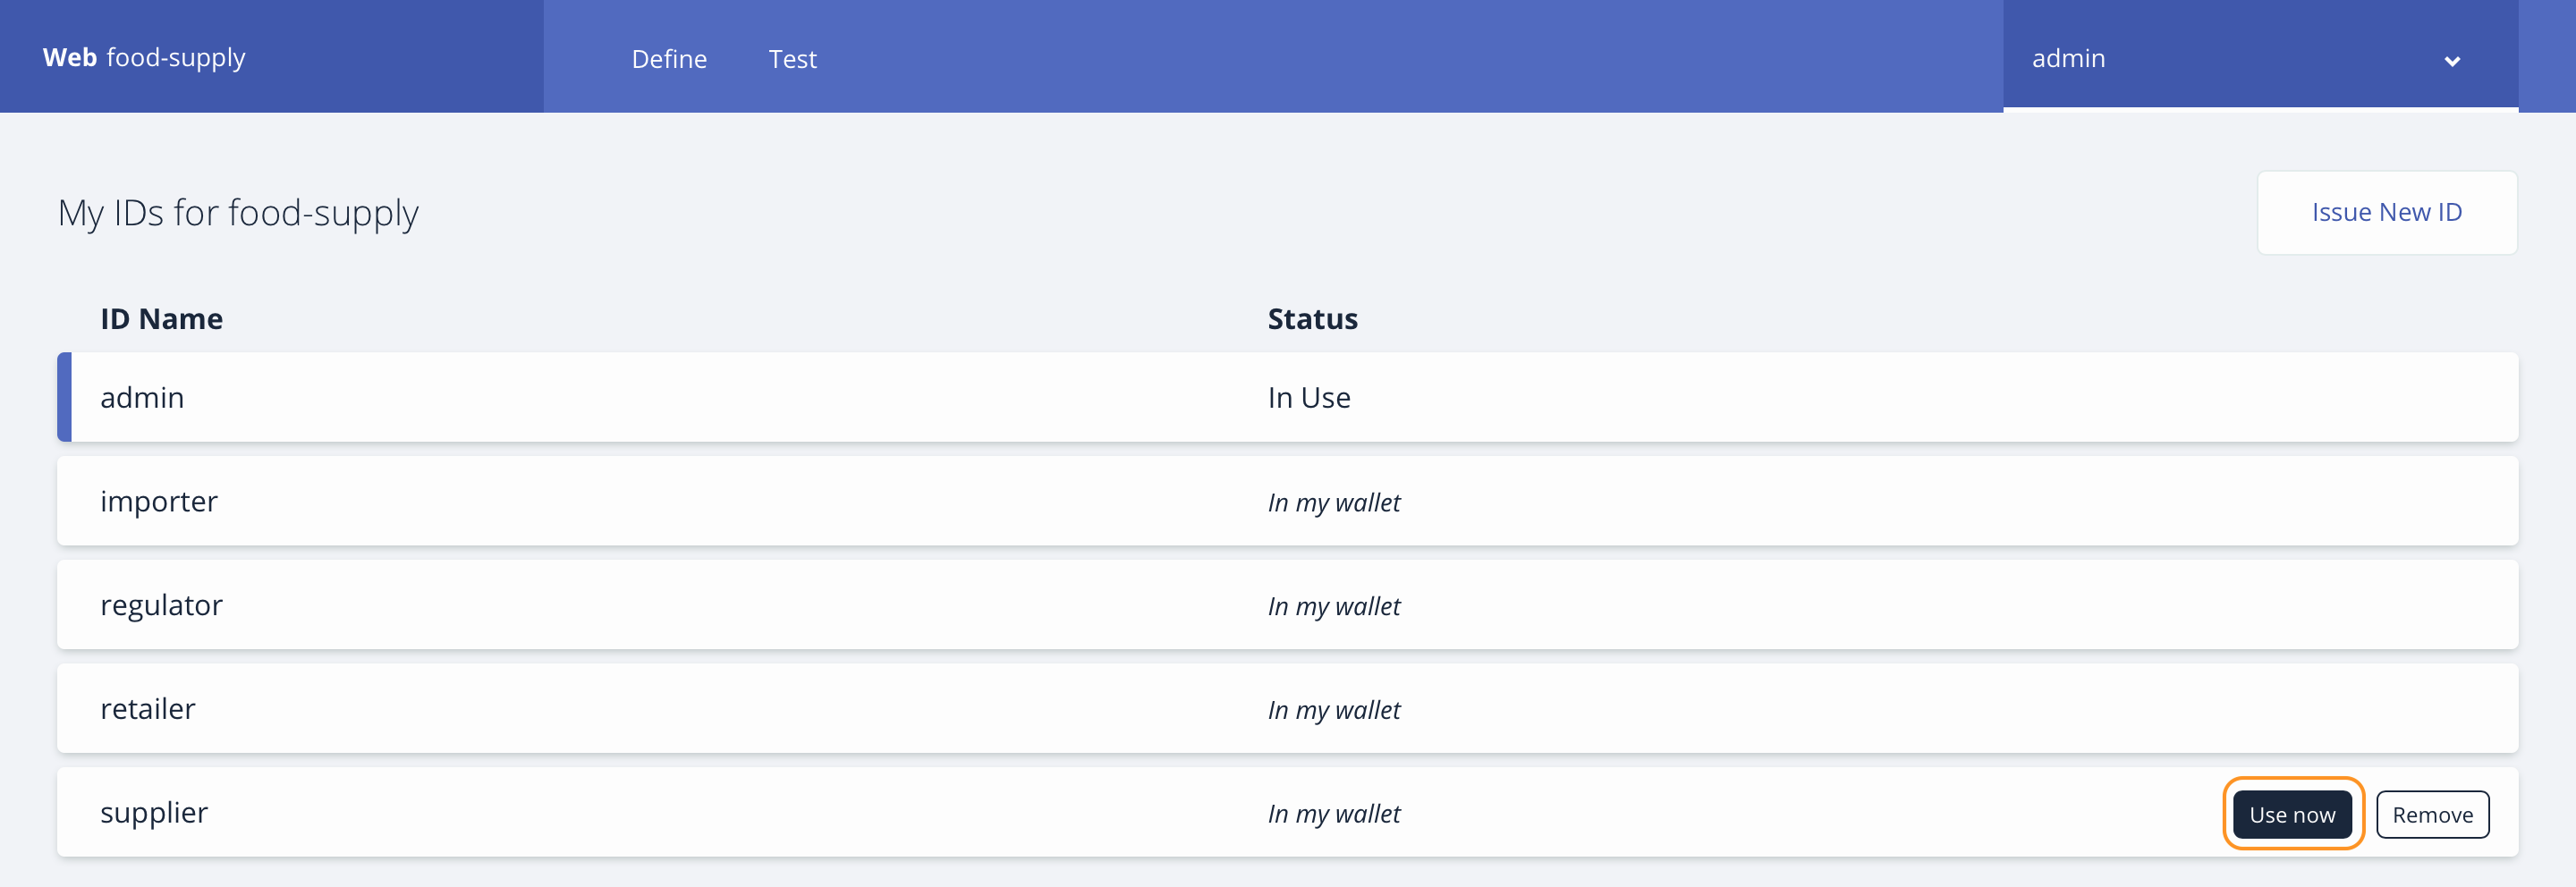Image resolution: width=2576 pixels, height=887 pixels.
Task: Open the admin user menu
Action: (2260, 56)
